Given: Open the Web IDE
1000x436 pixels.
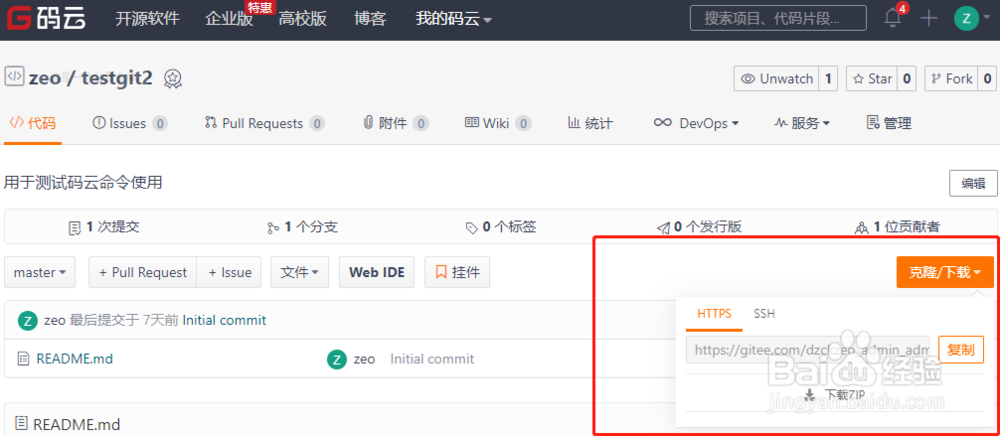Looking at the screenshot, I should pos(377,272).
